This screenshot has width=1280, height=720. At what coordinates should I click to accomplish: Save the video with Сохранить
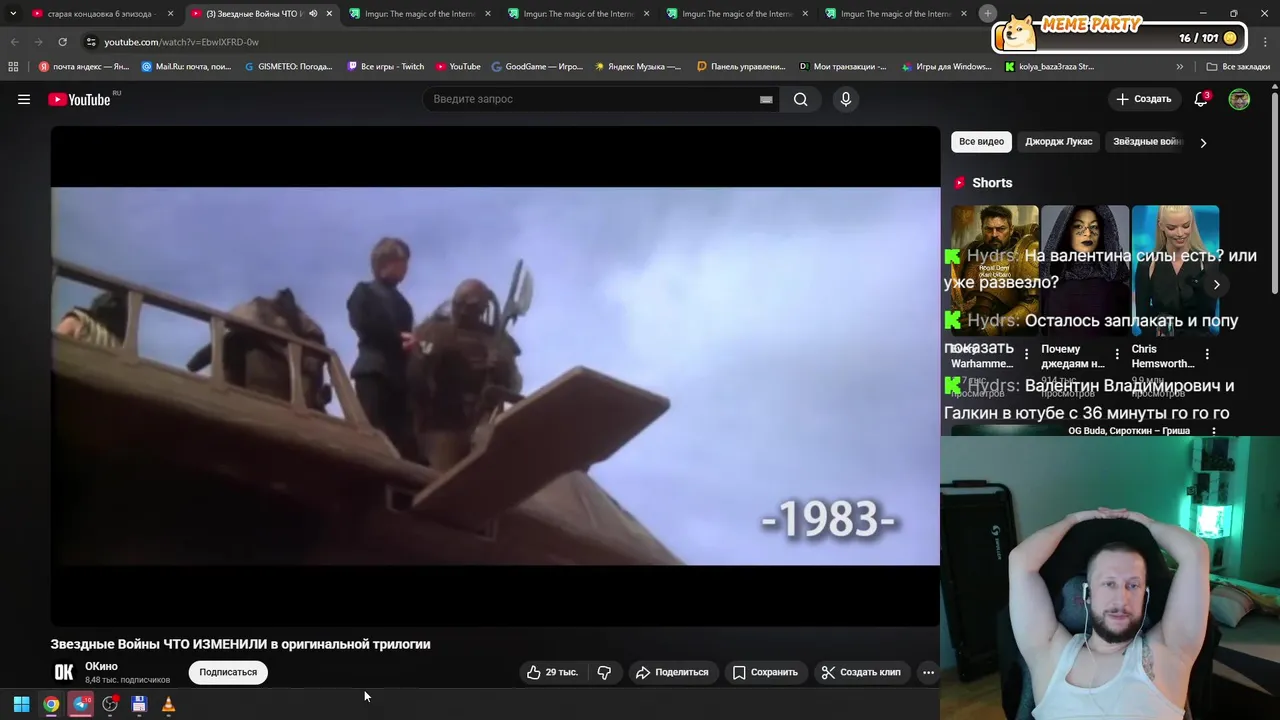765,672
